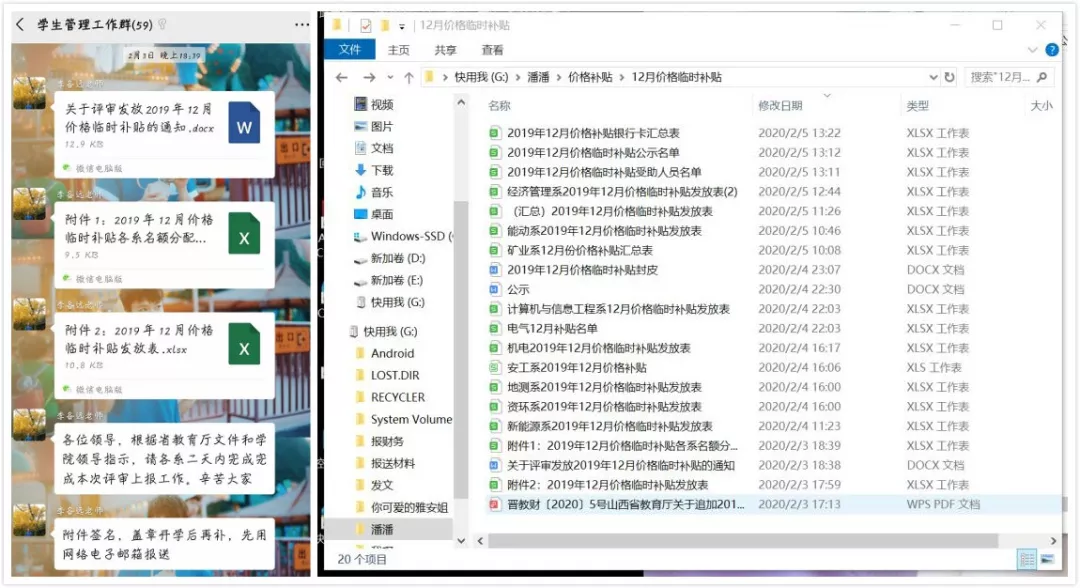Click the refresh icon beside the address bar
Screen dimensions: 1080x588
(949, 77)
